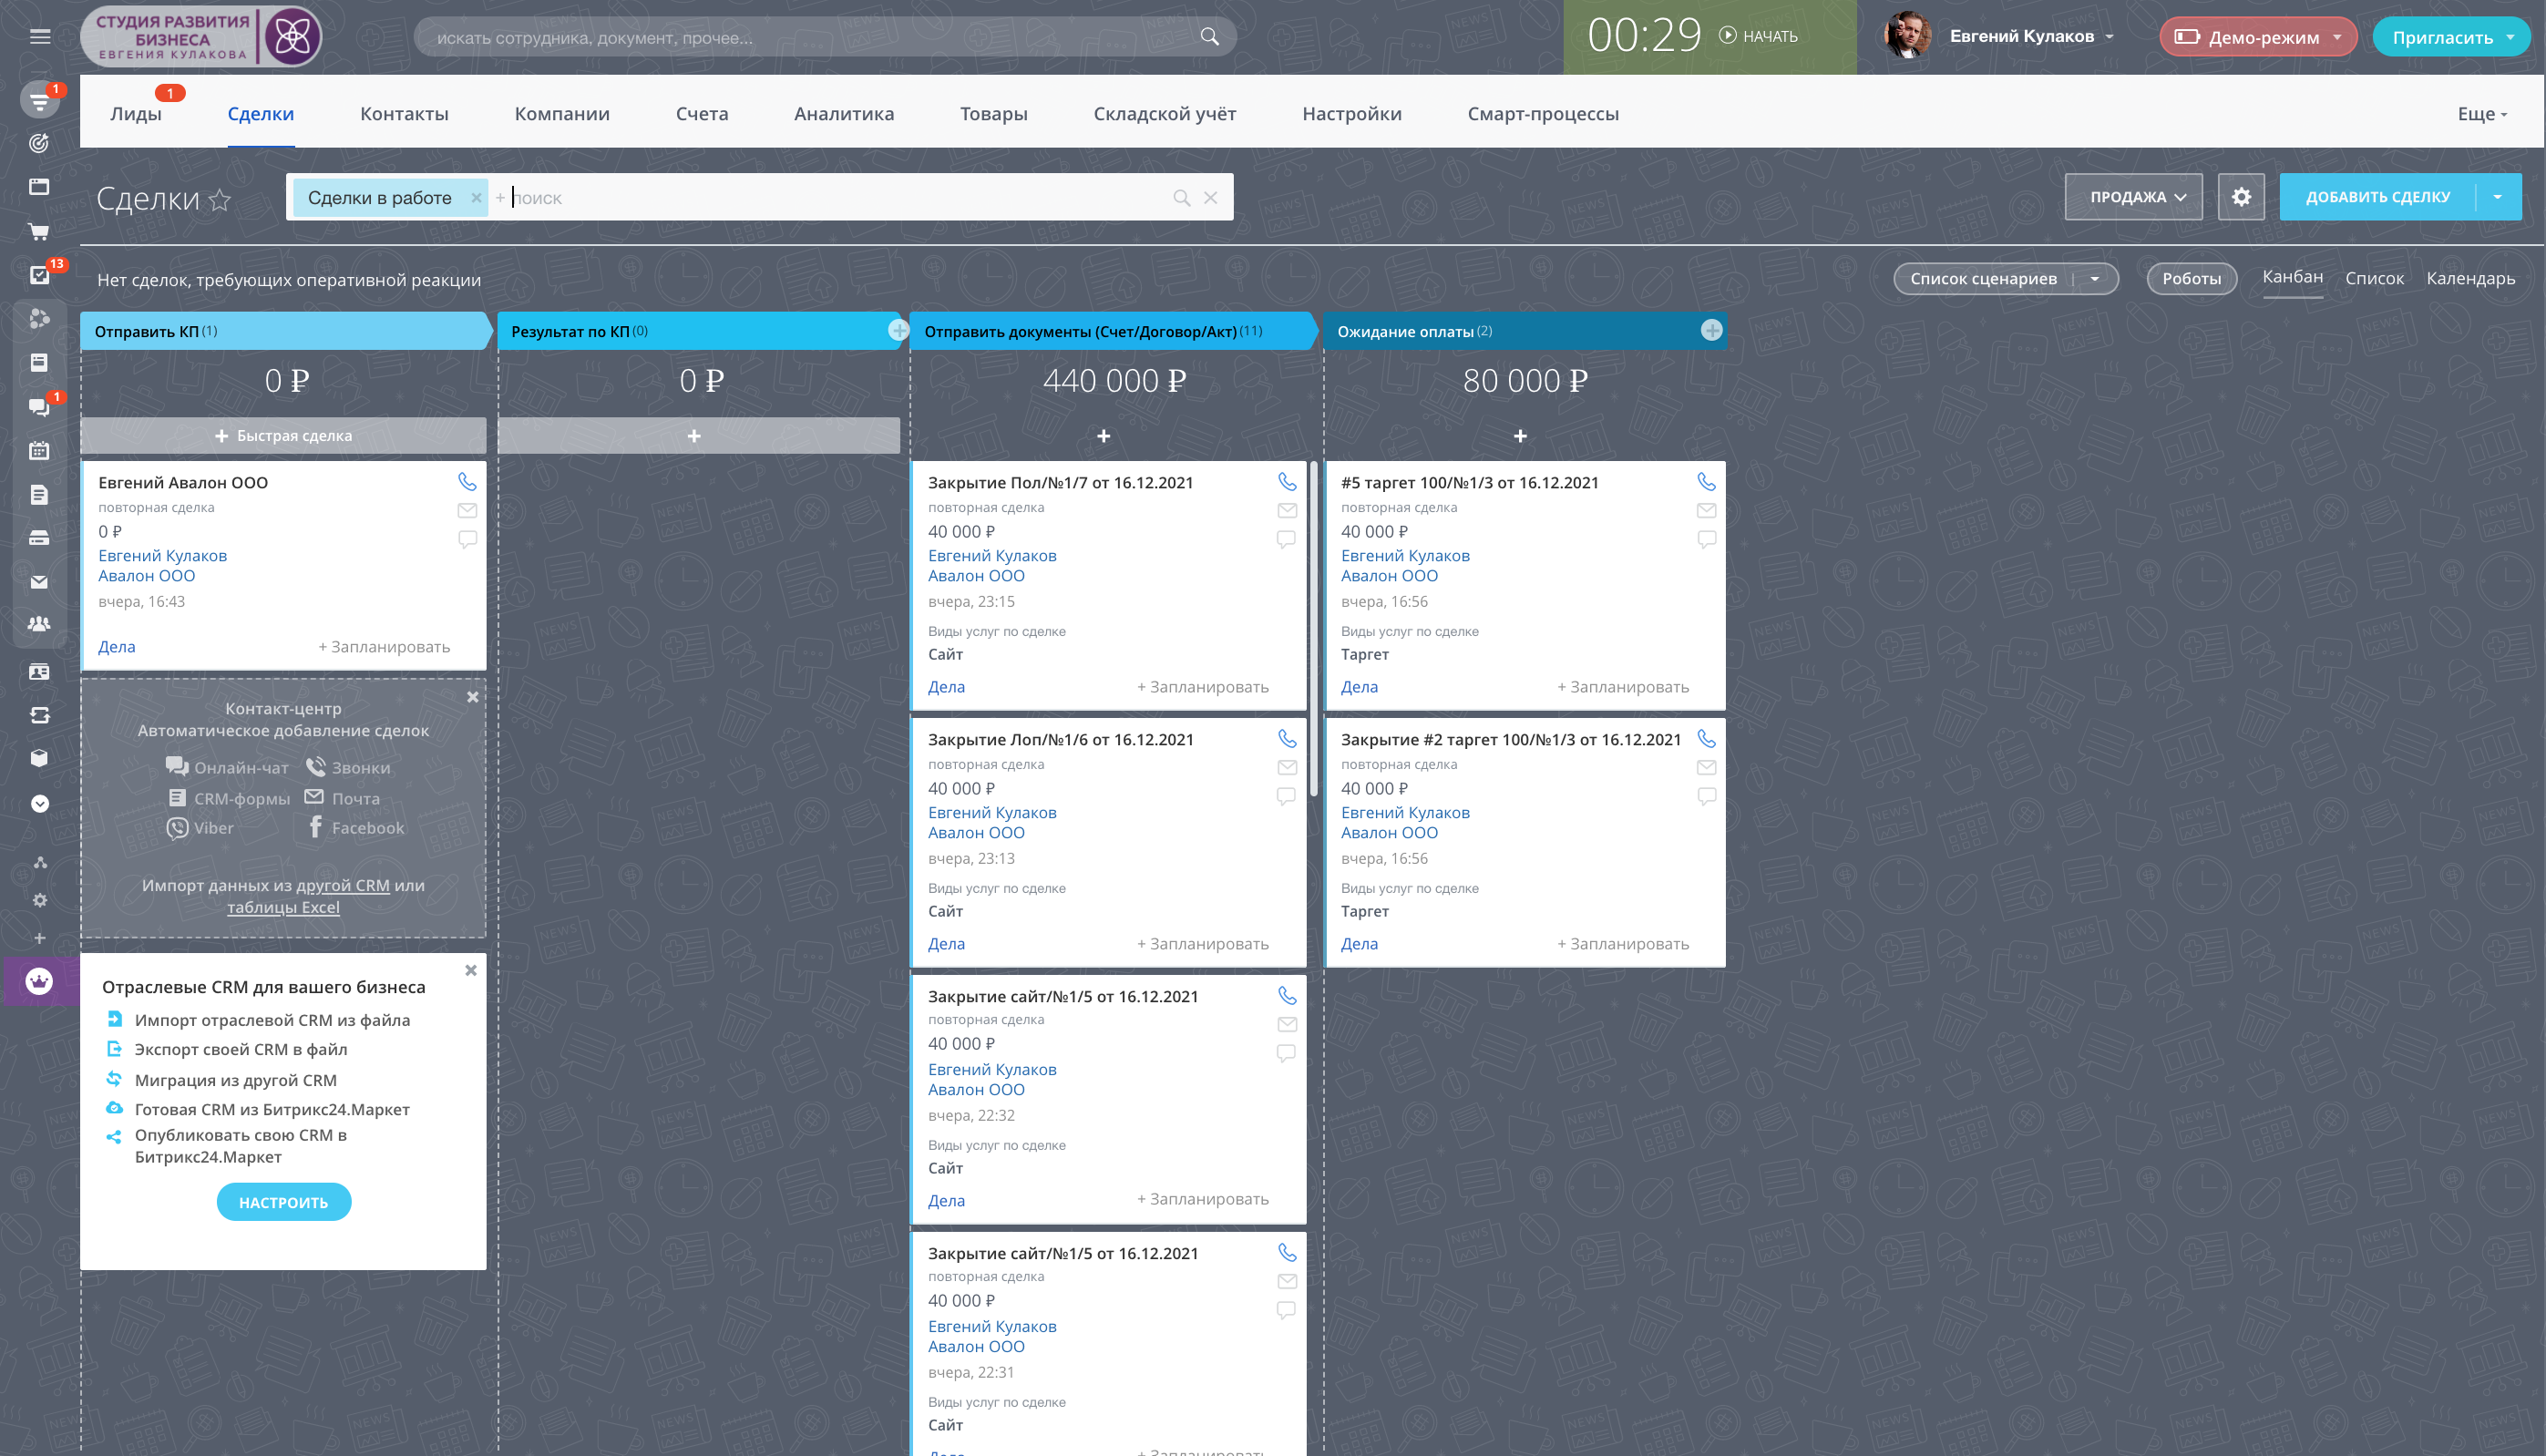This screenshot has width=2546, height=1456.
Task: Expand the Список сценариев dropdown arrow
Action: tap(2094, 279)
